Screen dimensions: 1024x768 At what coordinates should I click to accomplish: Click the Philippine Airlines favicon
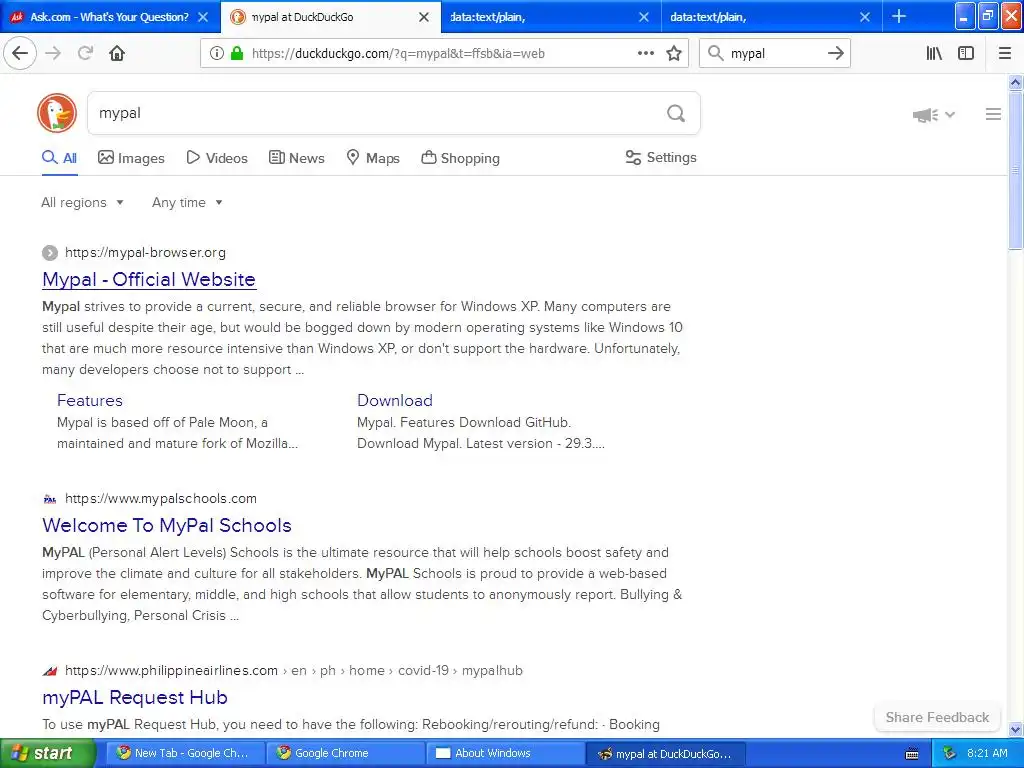click(50, 671)
